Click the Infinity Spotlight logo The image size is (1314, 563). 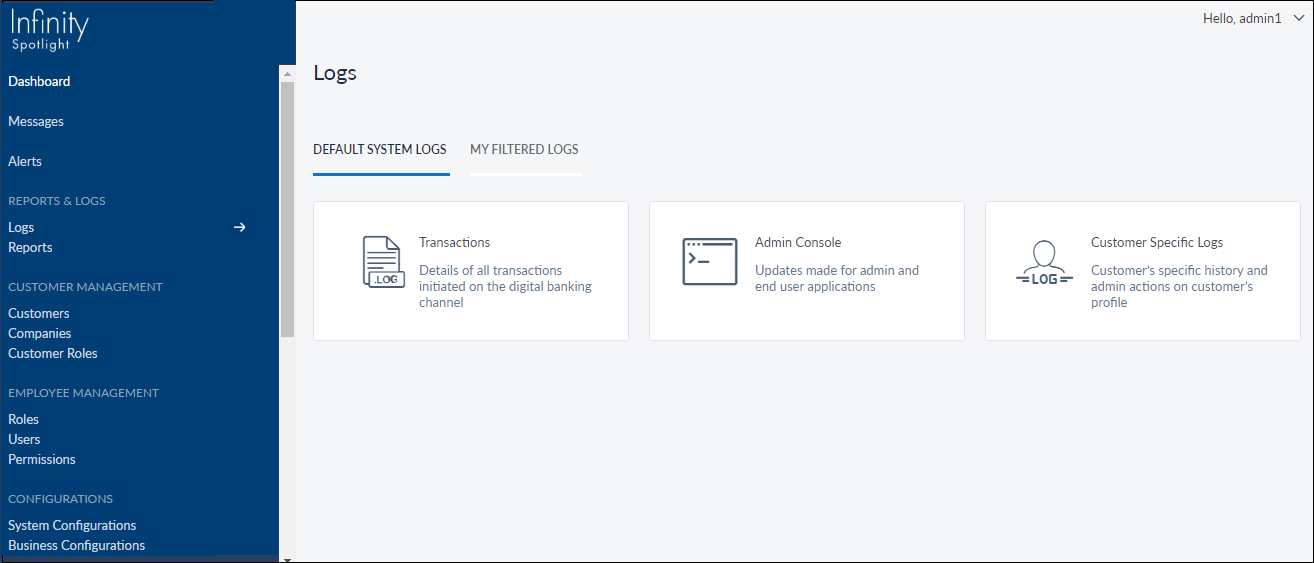[50, 31]
